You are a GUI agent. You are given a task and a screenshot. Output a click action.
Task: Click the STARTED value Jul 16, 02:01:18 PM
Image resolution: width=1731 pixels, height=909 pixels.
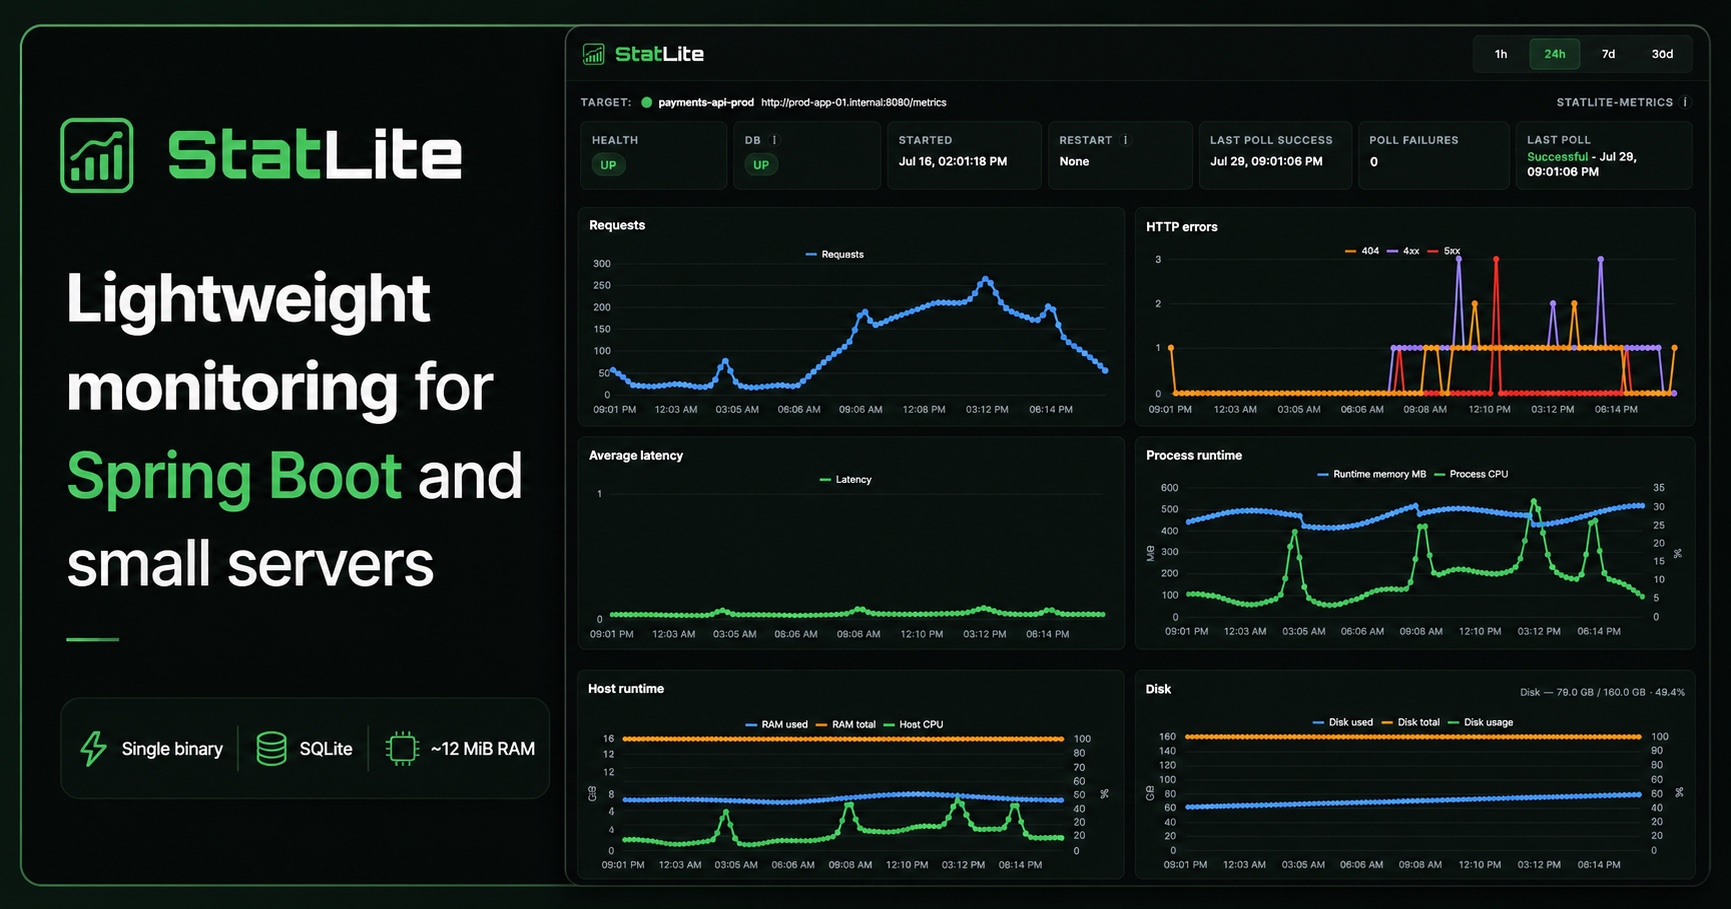click(953, 161)
